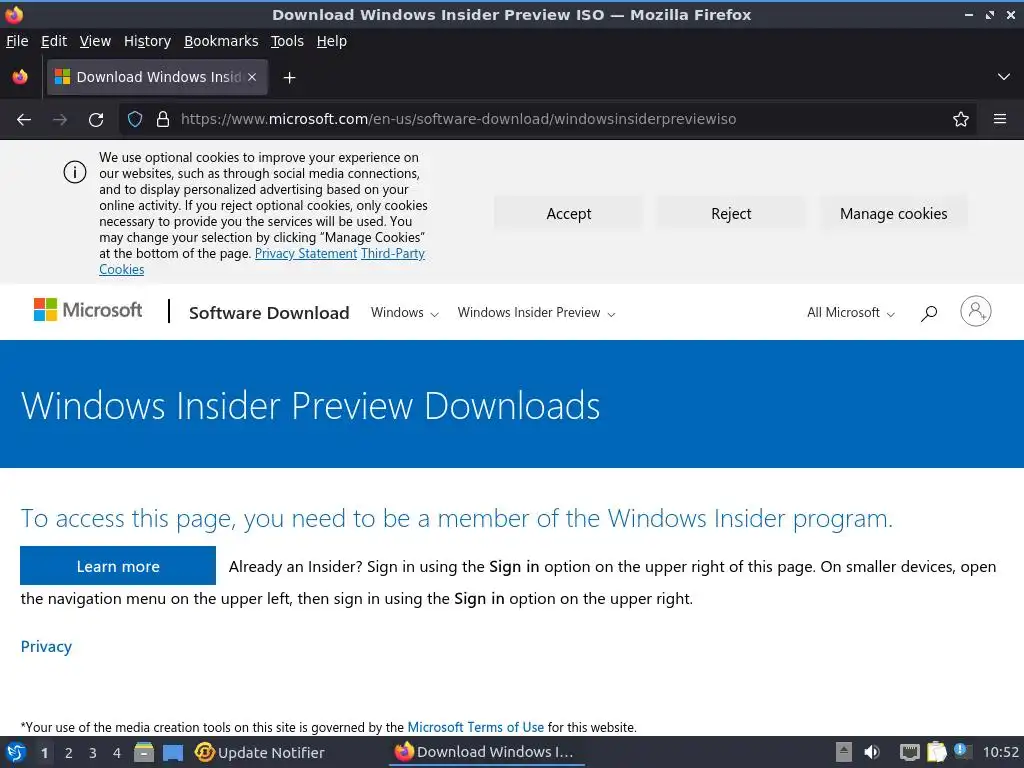Open the Help menu
1024x768 pixels.
pyautogui.click(x=332, y=41)
